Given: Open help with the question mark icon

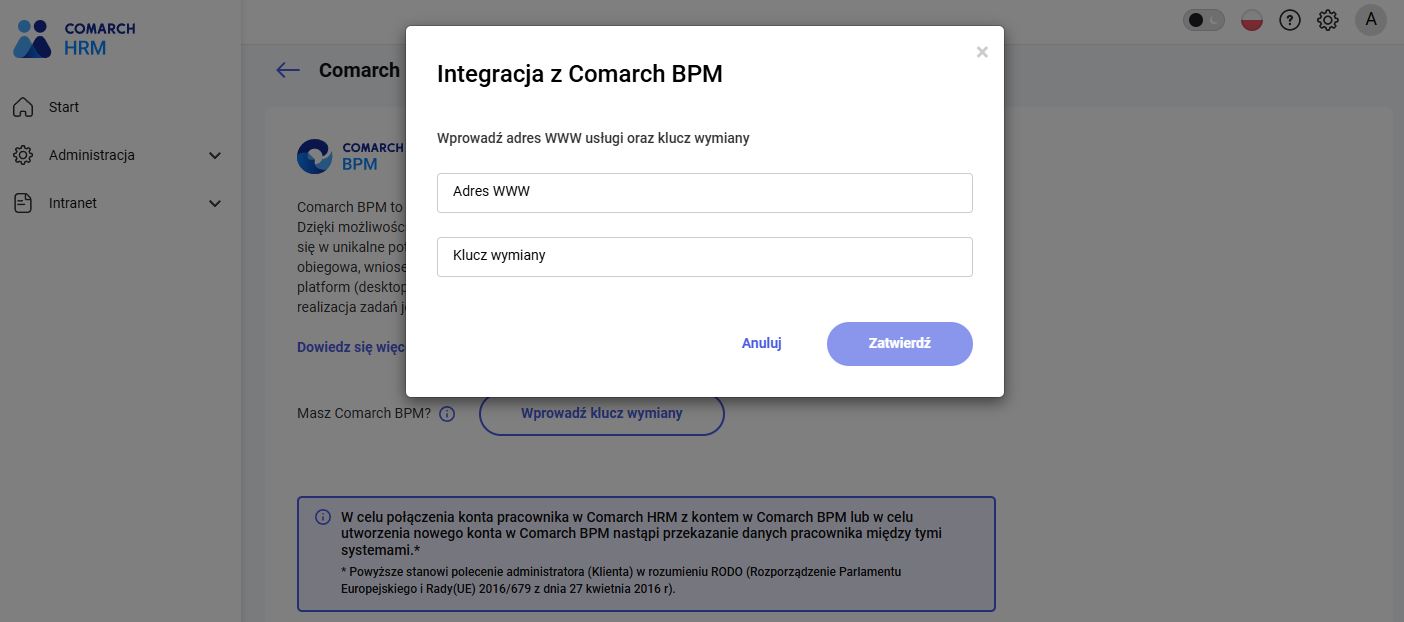Looking at the screenshot, I should point(1290,20).
